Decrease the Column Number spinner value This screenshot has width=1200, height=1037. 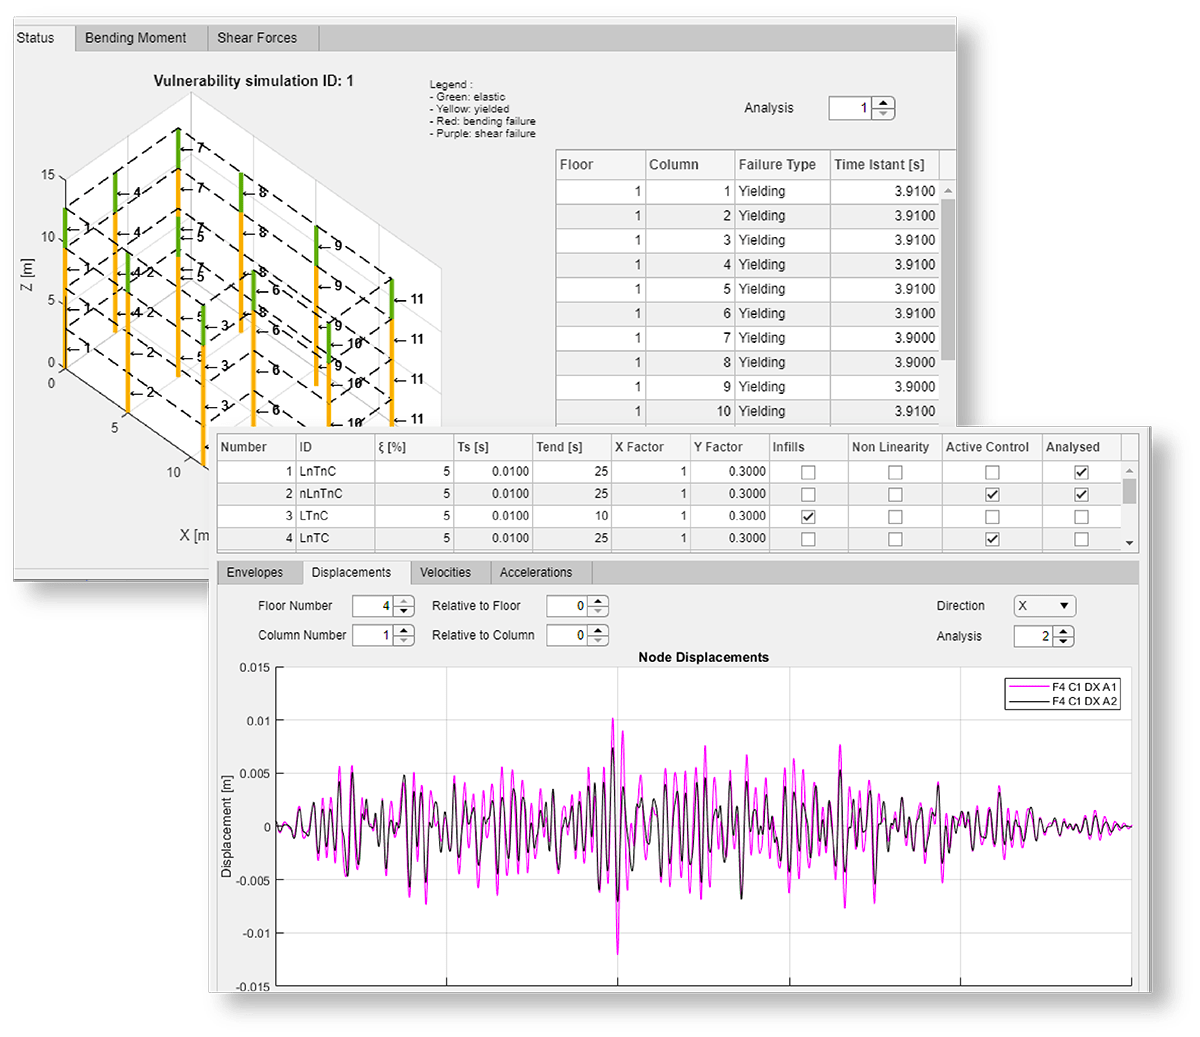[x=404, y=640]
